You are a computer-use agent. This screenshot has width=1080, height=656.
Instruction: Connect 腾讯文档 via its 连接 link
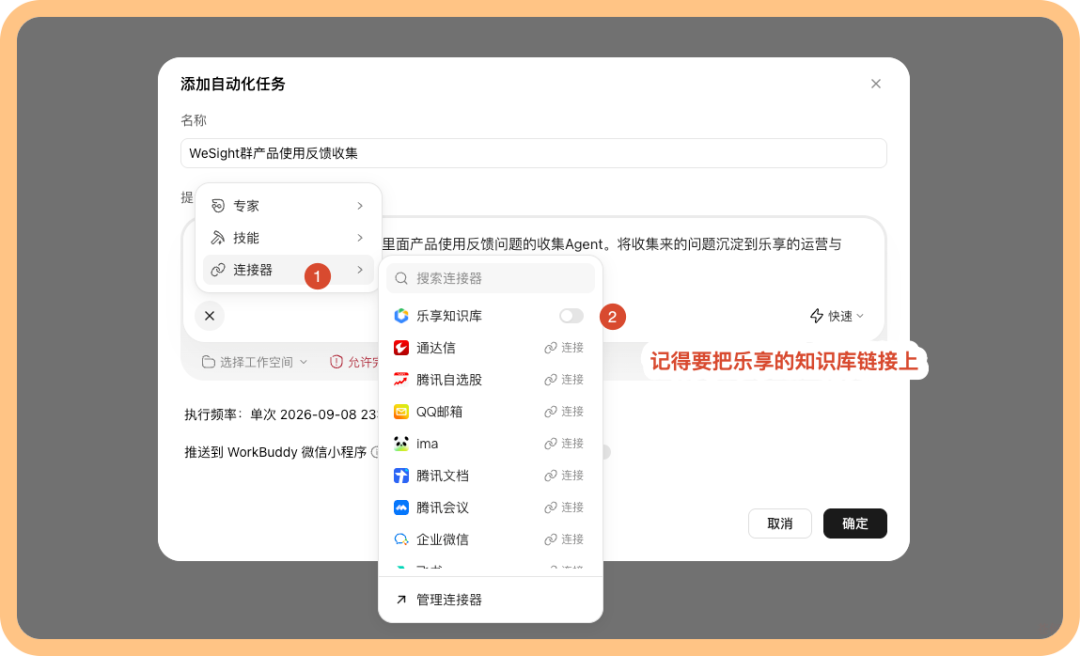coord(564,475)
